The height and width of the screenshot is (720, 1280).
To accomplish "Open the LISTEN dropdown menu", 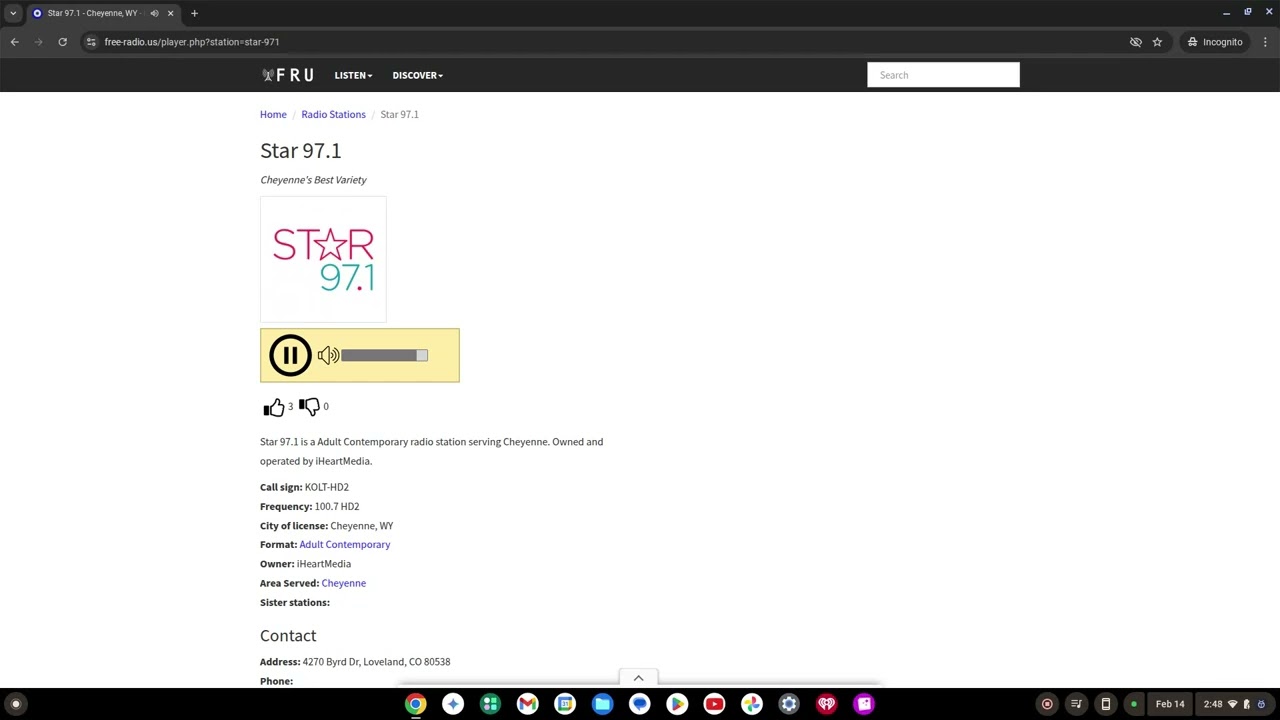I will point(353,75).
